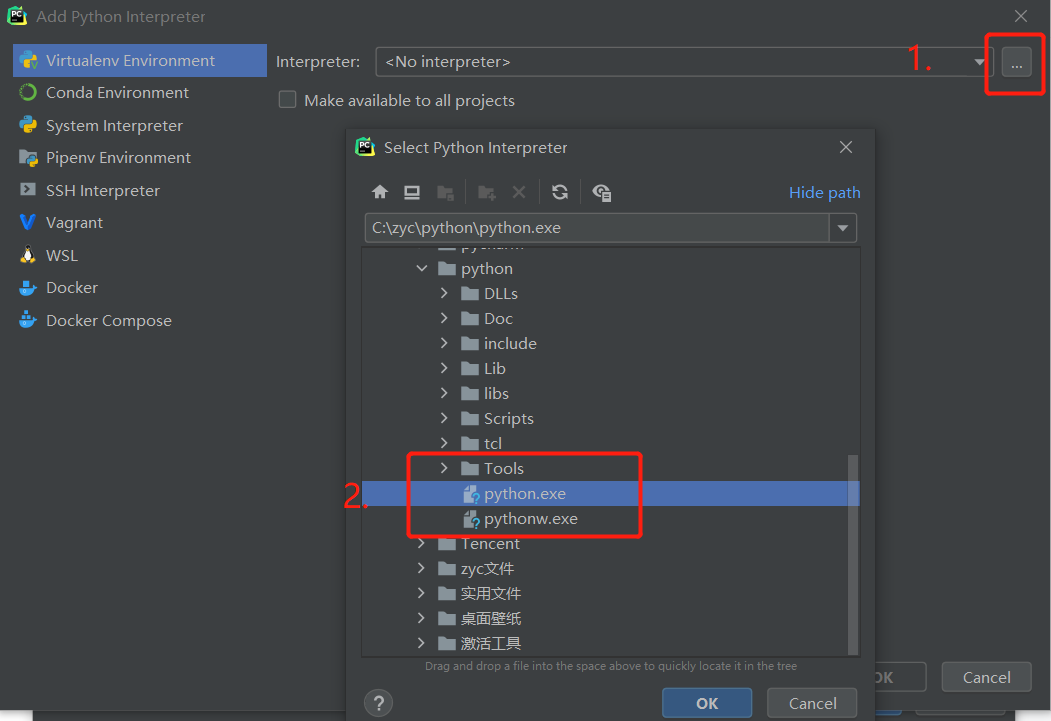Expand the 实用文件 folder
Screen dimensions: 1051x721
pyautogui.click(x=422, y=593)
